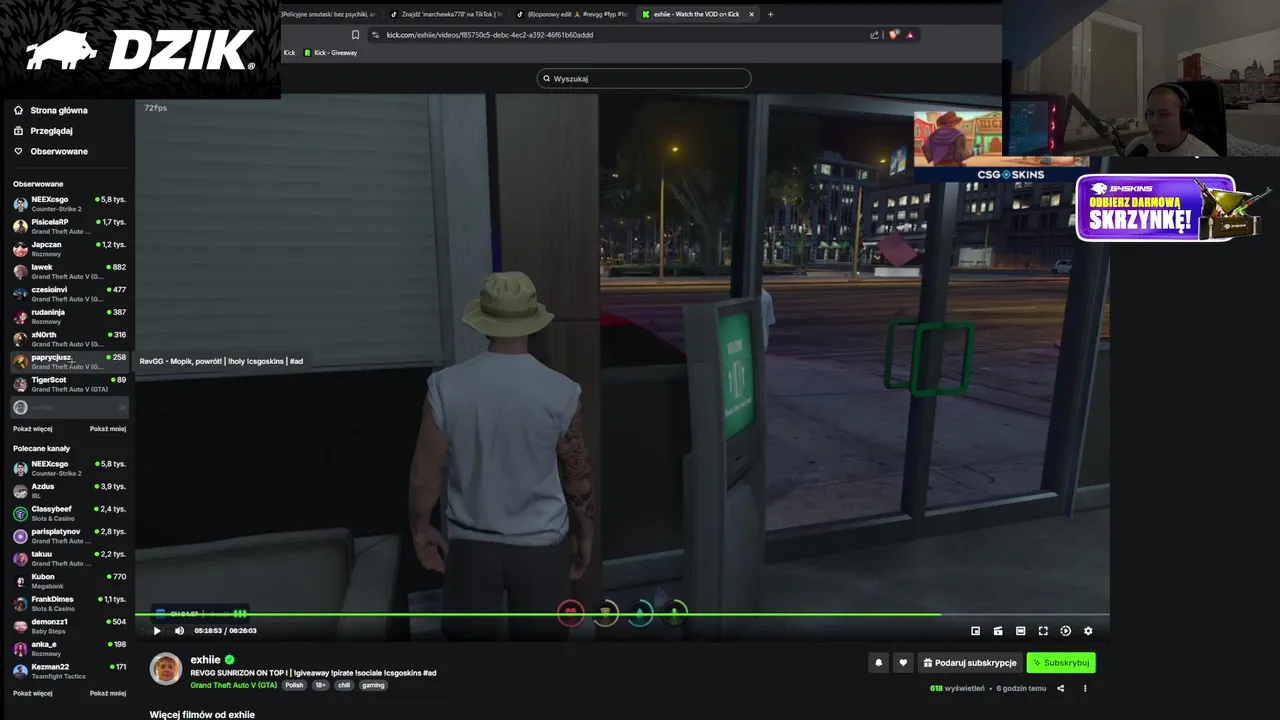Share the video with share icon

tap(1060, 688)
